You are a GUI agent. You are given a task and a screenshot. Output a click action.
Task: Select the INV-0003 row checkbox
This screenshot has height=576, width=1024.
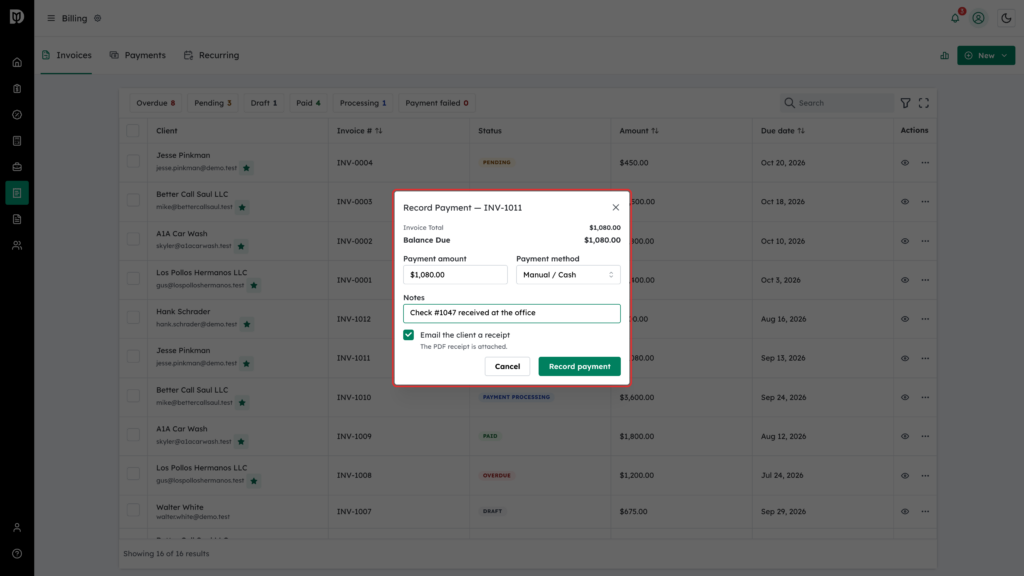click(133, 200)
